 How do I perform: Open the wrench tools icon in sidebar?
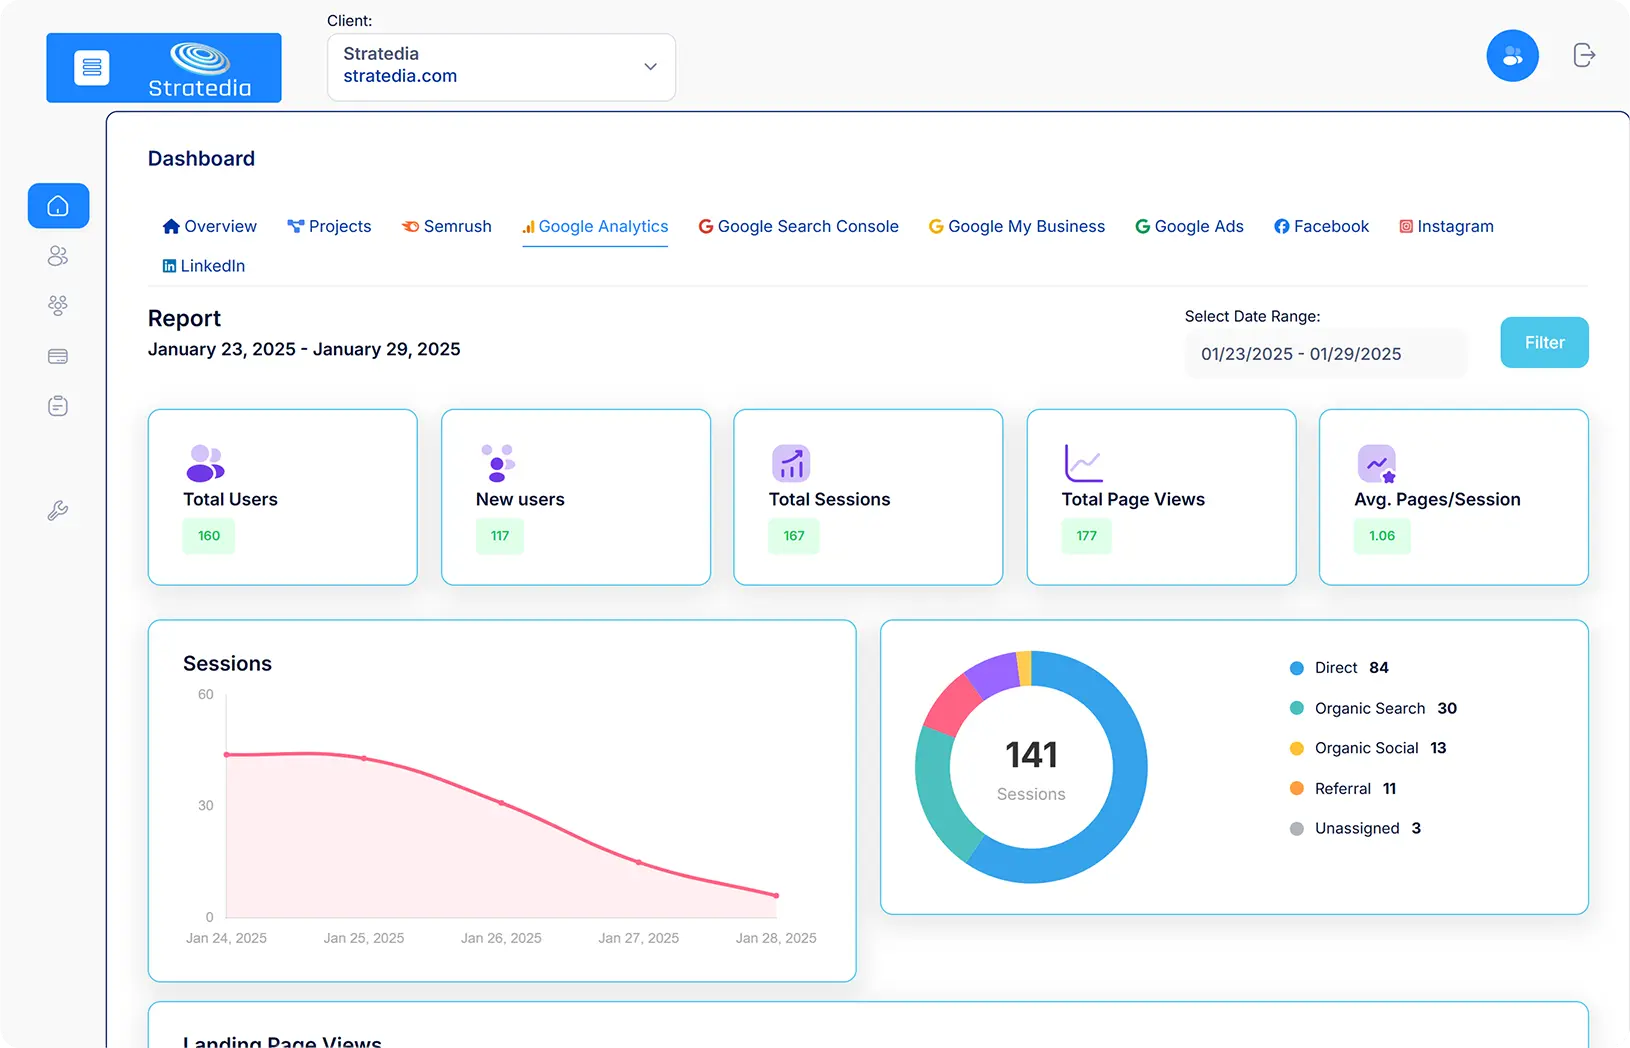(58, 511)
